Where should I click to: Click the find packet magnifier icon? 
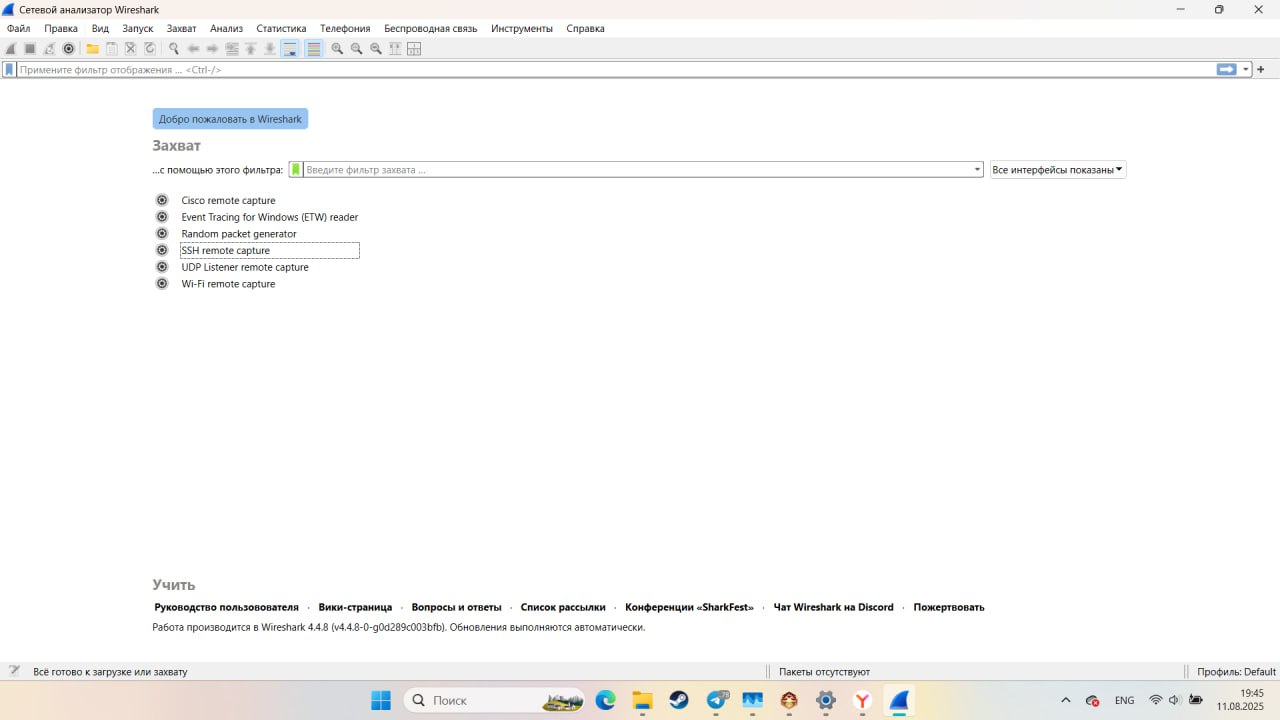tap(173, 48)
